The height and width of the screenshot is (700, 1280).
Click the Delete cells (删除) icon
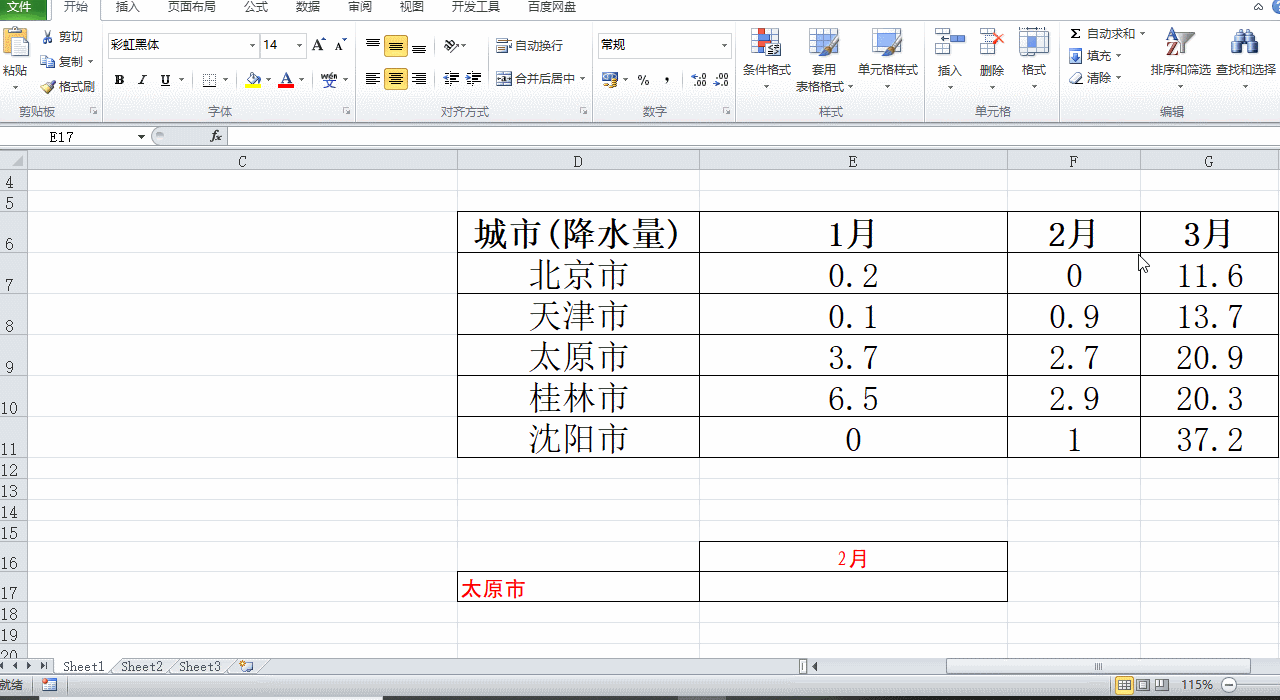pyautogui.click(x=991, y=42)
